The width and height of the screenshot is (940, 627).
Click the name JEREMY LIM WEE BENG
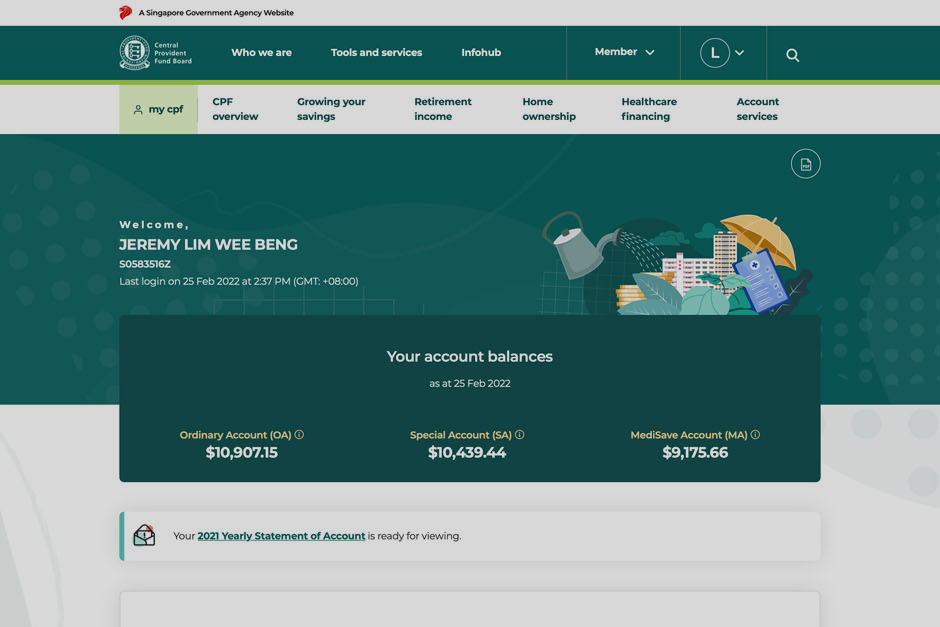click(x=209, y=245)
